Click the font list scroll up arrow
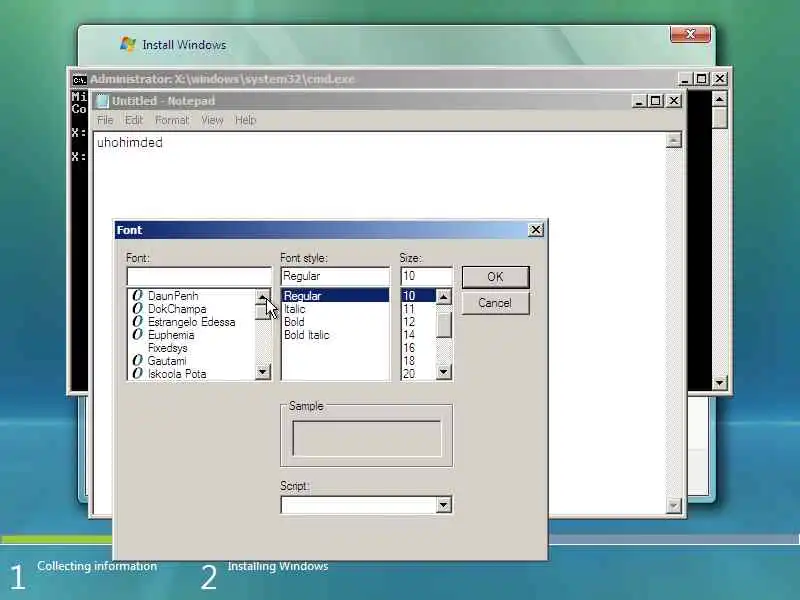This screenshot has width=800, height=600. click(x=263, y=296)
